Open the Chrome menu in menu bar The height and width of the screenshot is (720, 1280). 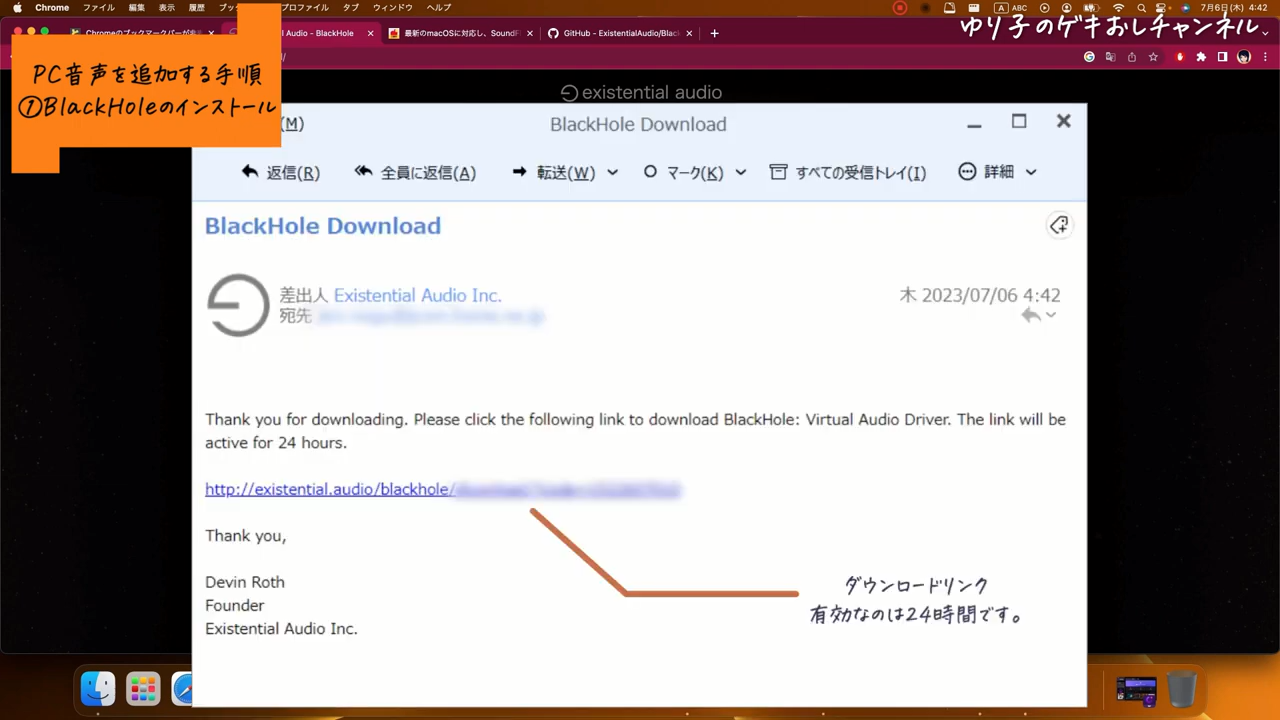(52, 8)
